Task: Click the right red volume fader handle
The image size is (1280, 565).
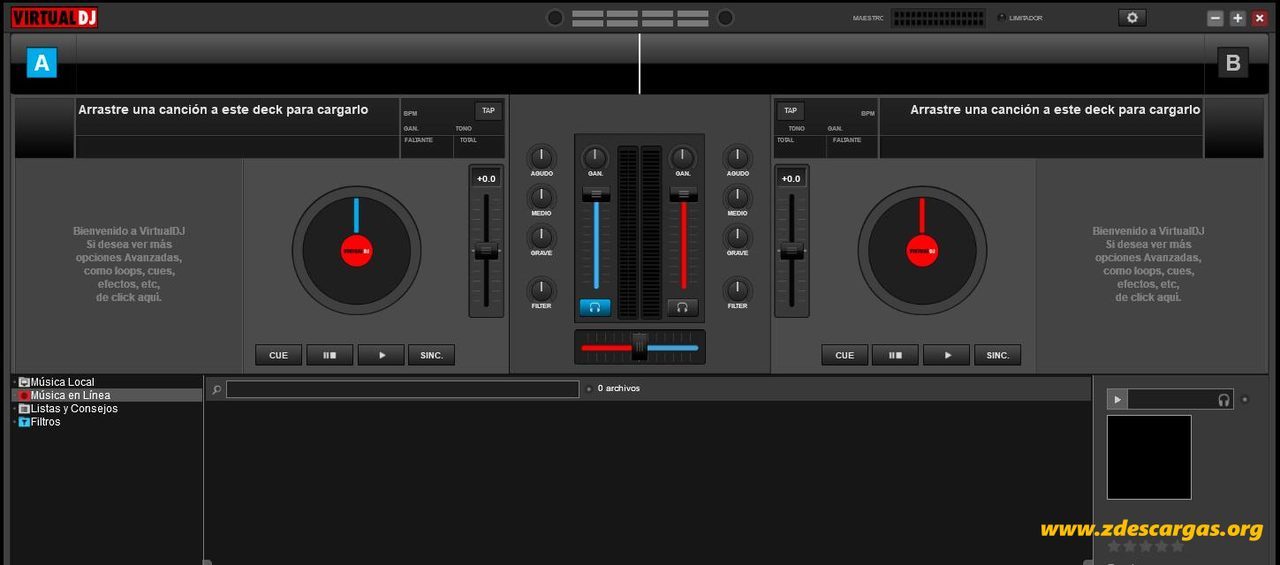Action: click(684, 194)
